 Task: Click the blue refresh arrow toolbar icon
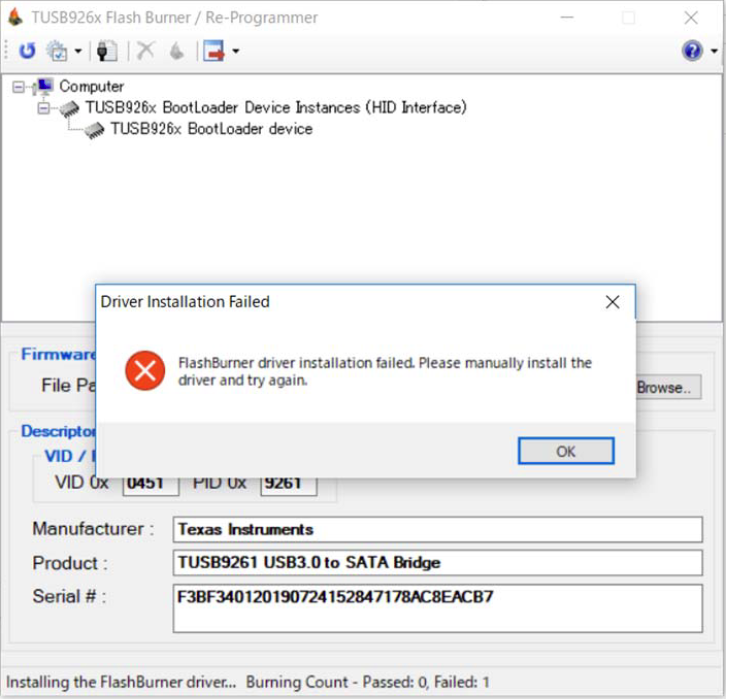pos(27,50)
